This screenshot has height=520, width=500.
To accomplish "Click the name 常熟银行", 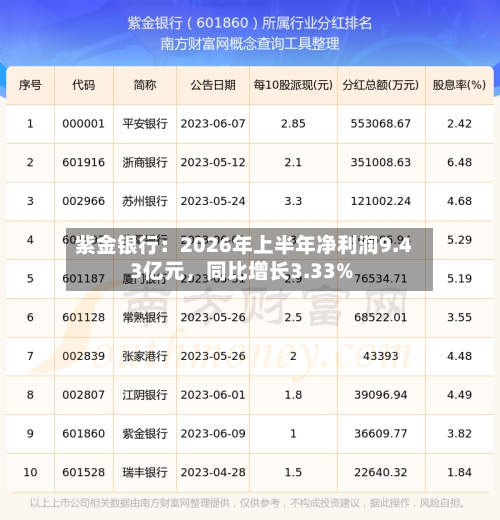I will (x=145, y=317).
